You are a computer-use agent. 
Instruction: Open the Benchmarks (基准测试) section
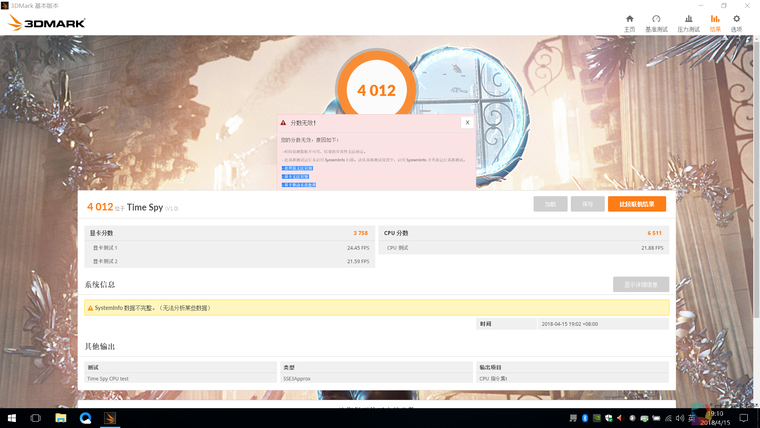coord(656,23)
